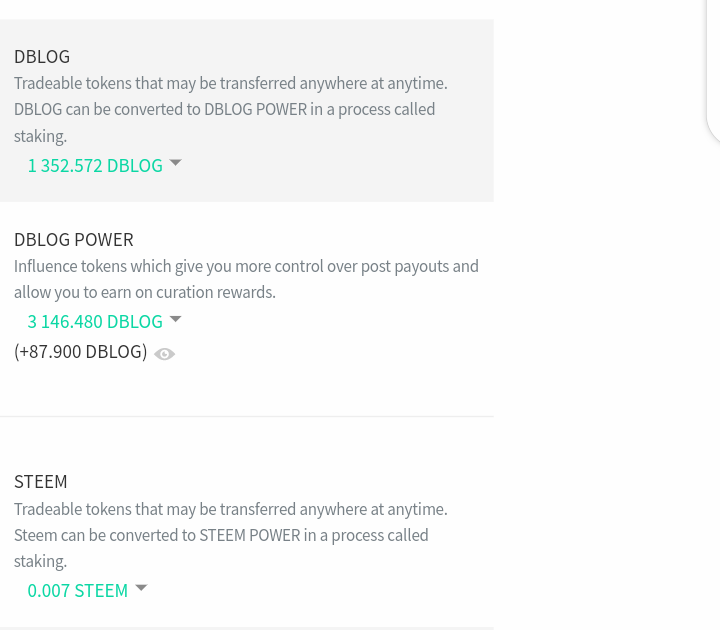Click the STEEM section heading

(40, 481)
